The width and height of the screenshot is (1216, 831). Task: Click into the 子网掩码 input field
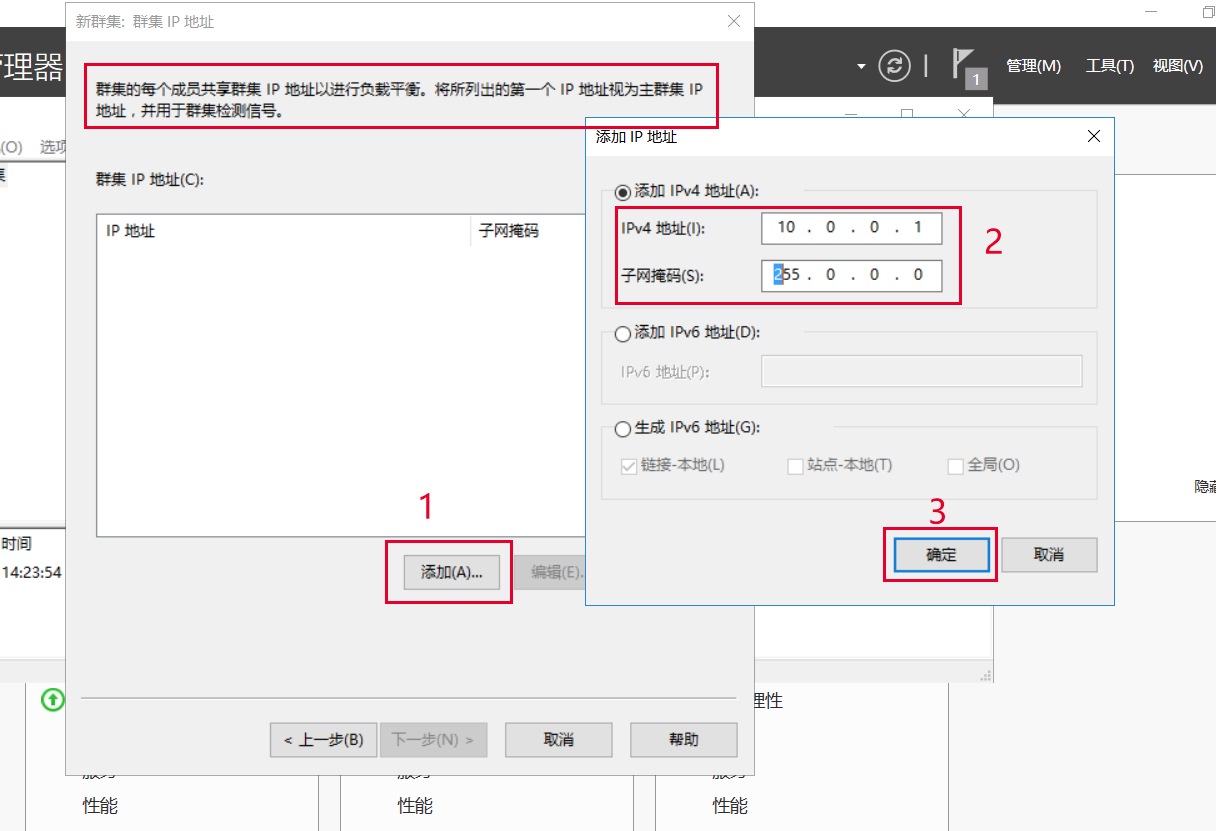[x=851, y=275]
